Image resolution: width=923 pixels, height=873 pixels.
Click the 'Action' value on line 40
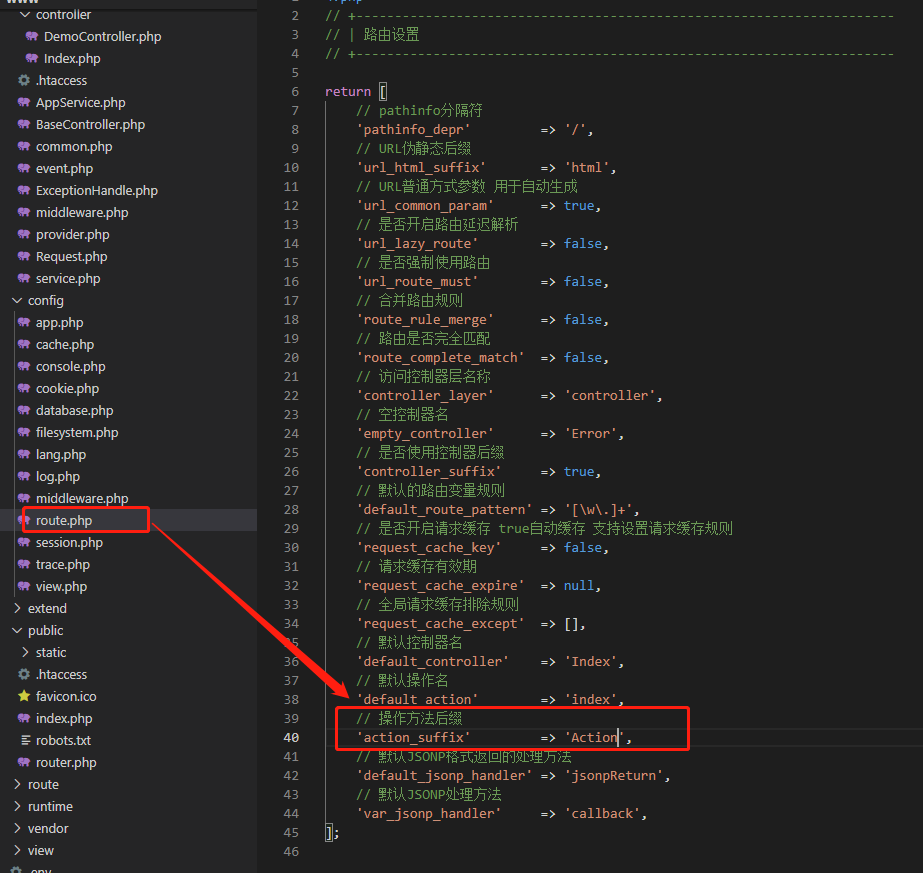[x=594, y=737]
